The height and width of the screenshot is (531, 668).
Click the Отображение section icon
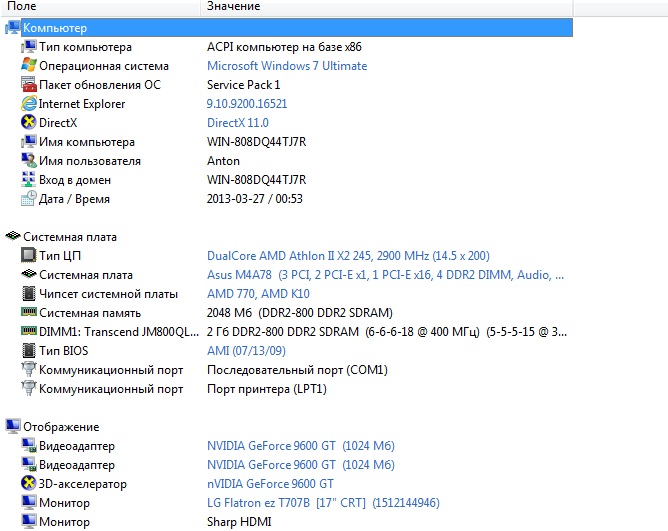(13, 427)
